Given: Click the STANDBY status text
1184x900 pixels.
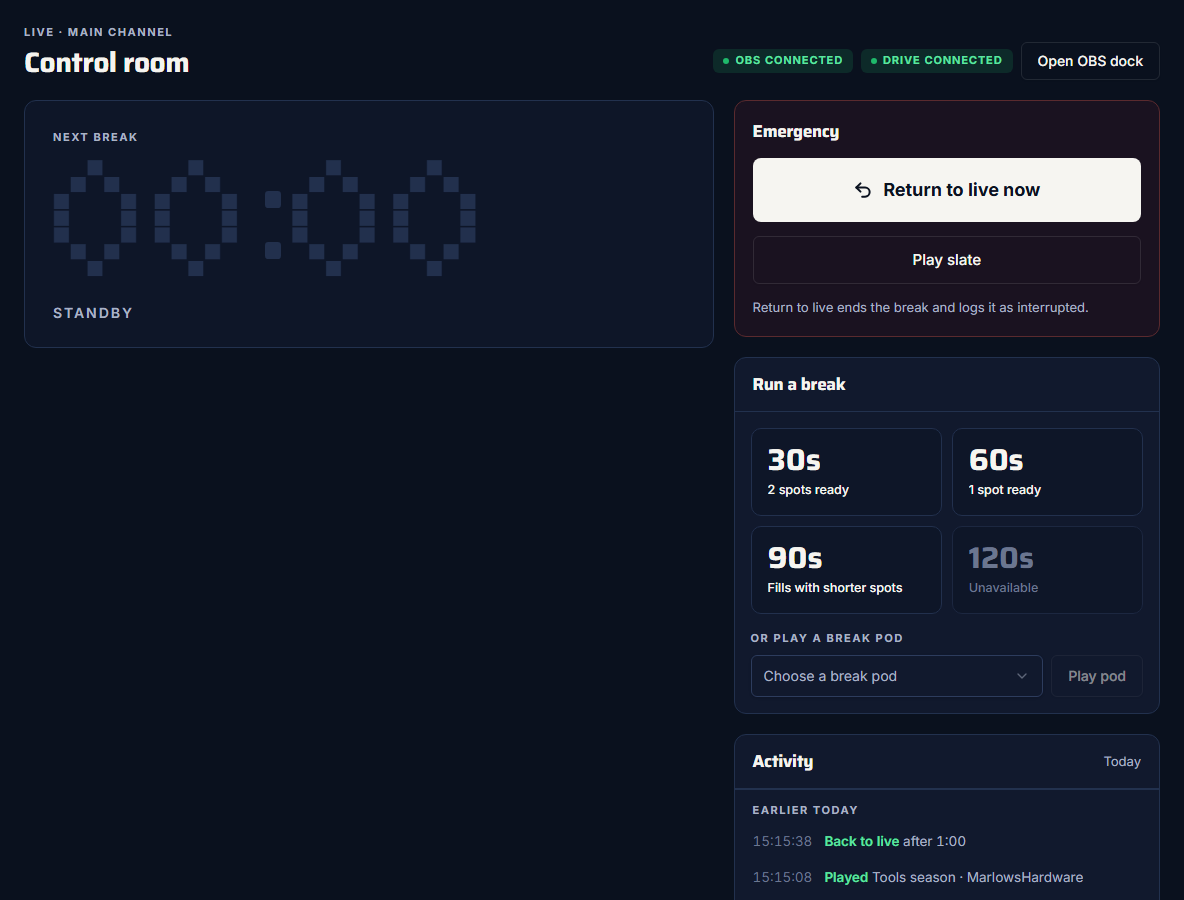Looking at the screenshot, I should click(93, 313).
